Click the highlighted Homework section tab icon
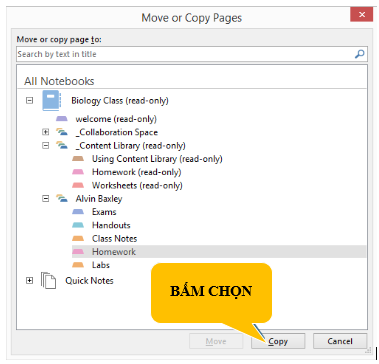Image resolution: width=379 pixels, height=364 pixels. tap(78, 252)
